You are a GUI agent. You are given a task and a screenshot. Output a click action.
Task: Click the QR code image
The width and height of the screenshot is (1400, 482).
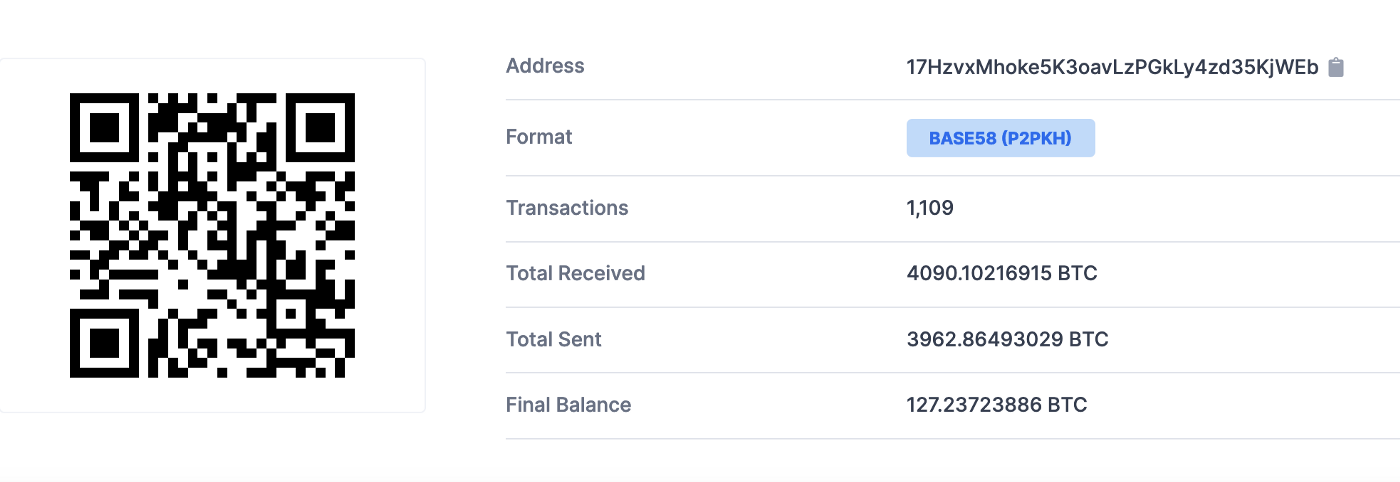212,235
